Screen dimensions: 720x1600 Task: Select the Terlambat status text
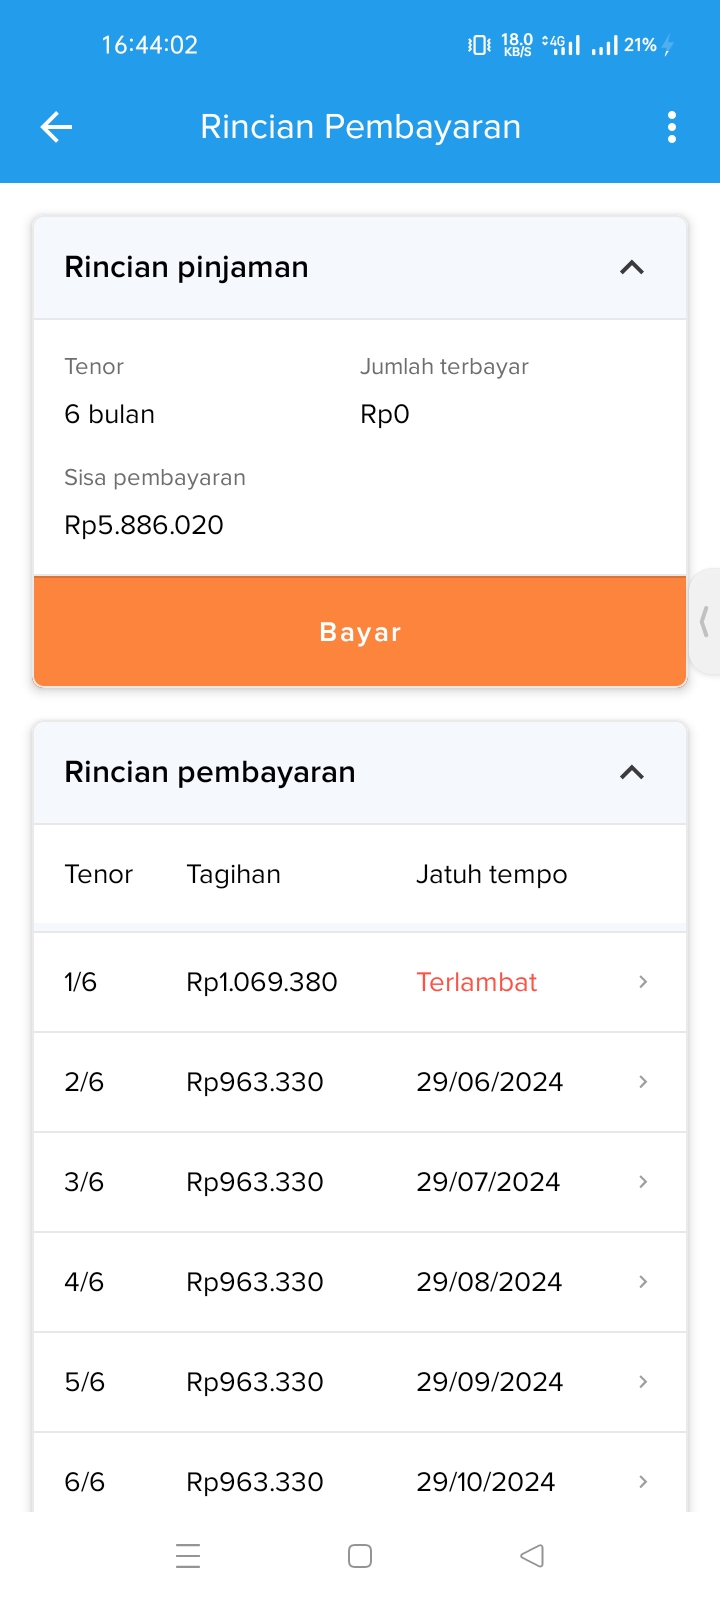[x=477, y=982]
